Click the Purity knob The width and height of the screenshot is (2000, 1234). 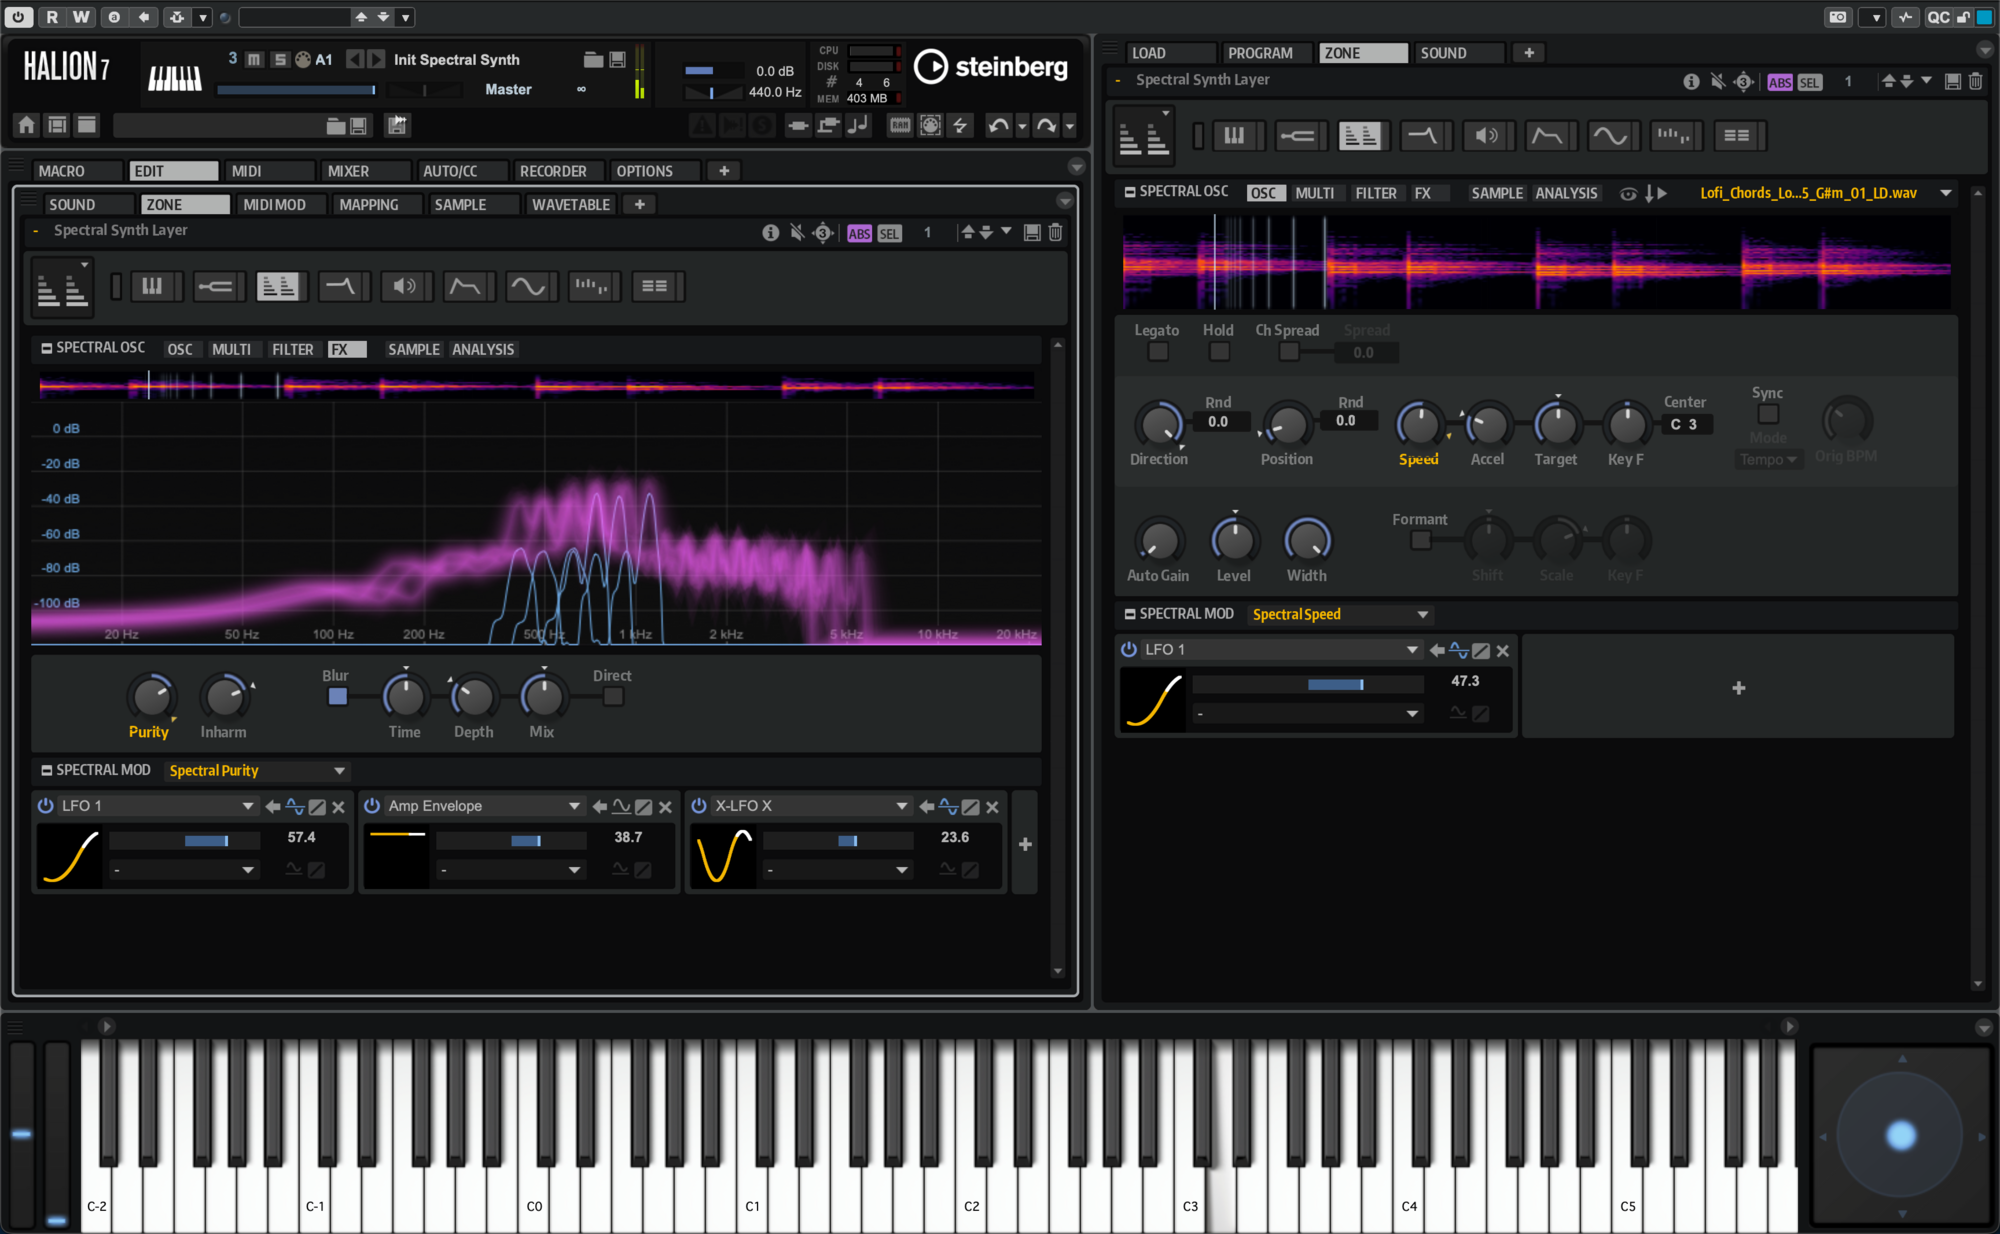151,696
